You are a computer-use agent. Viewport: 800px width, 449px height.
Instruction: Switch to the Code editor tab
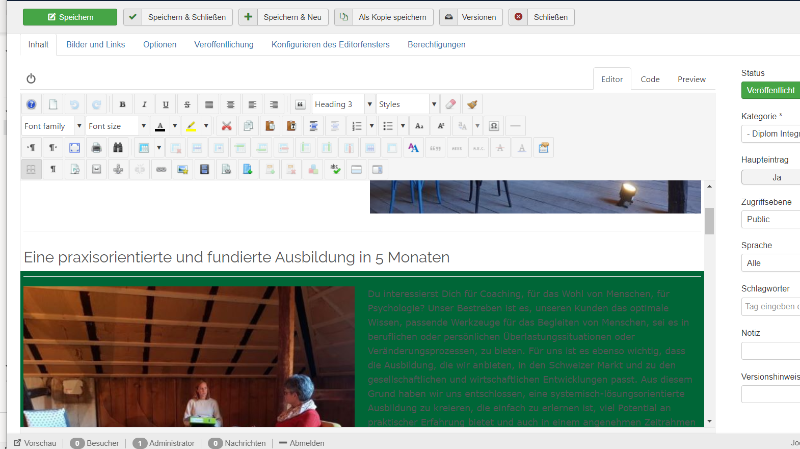649,79
